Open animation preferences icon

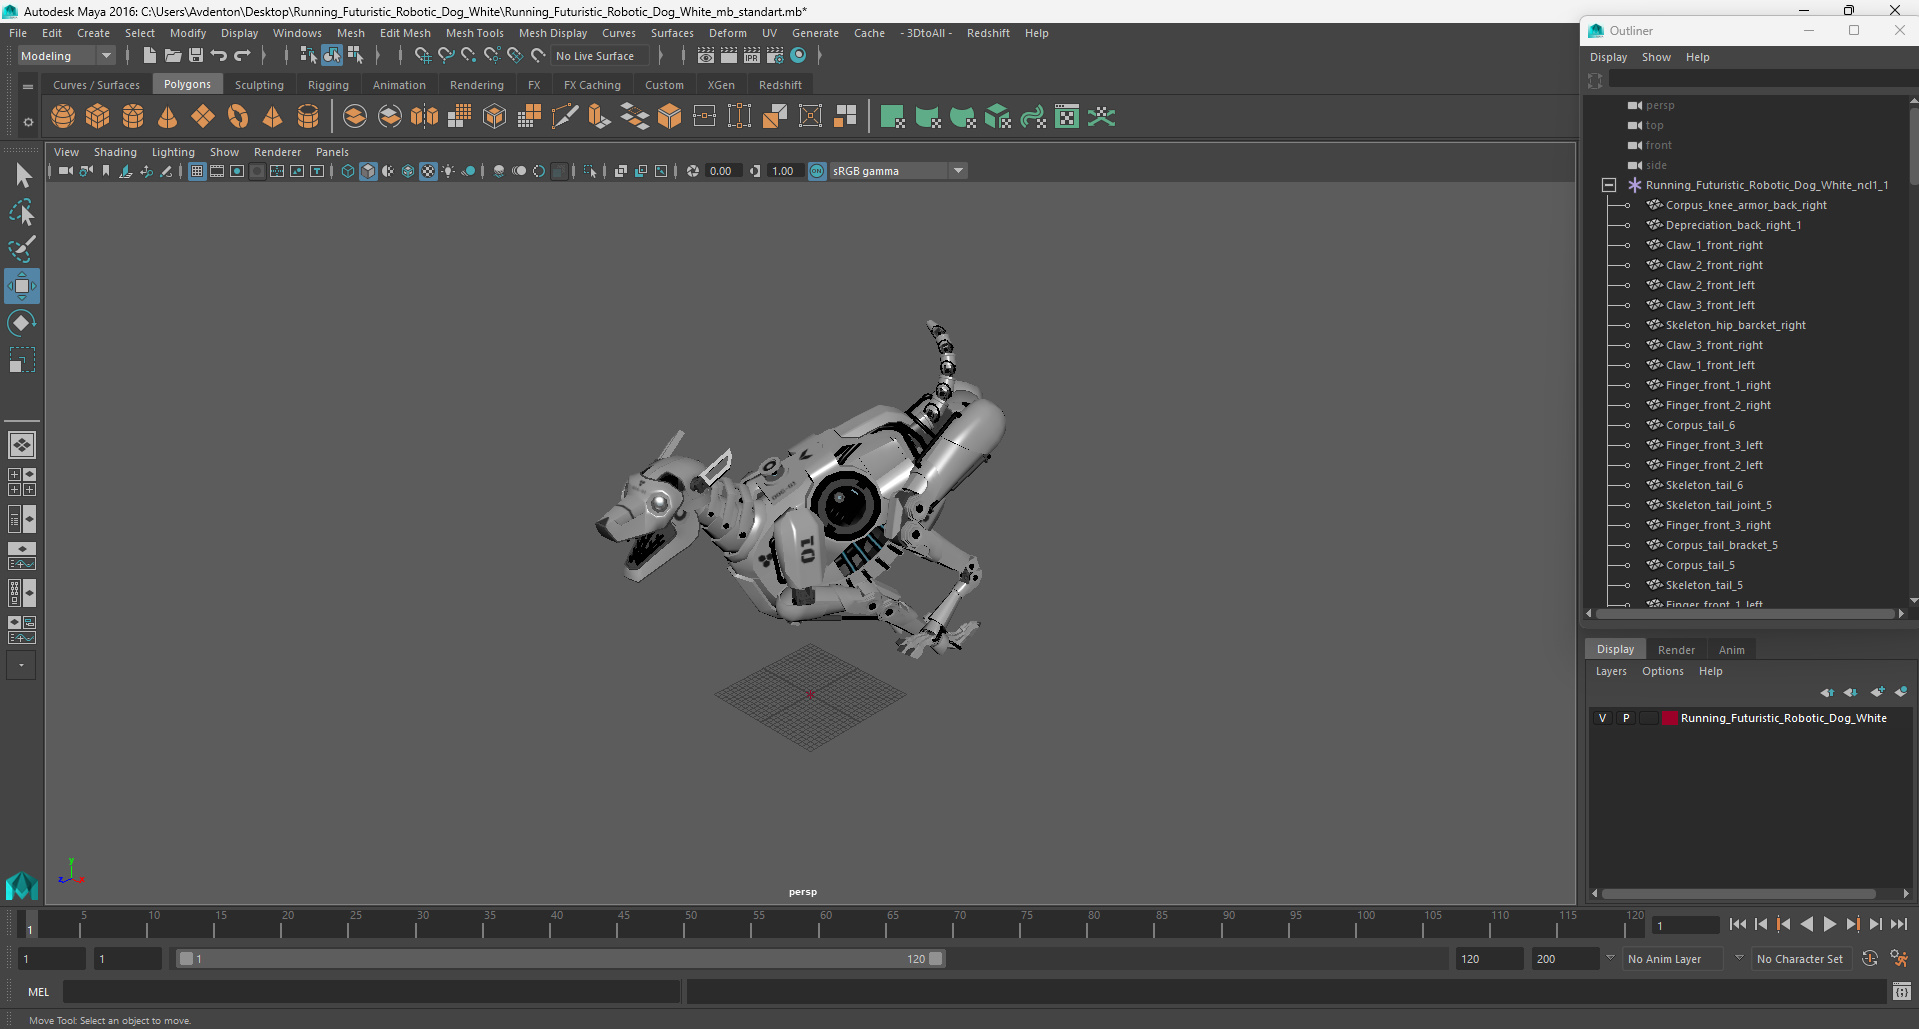(1899, 959)
